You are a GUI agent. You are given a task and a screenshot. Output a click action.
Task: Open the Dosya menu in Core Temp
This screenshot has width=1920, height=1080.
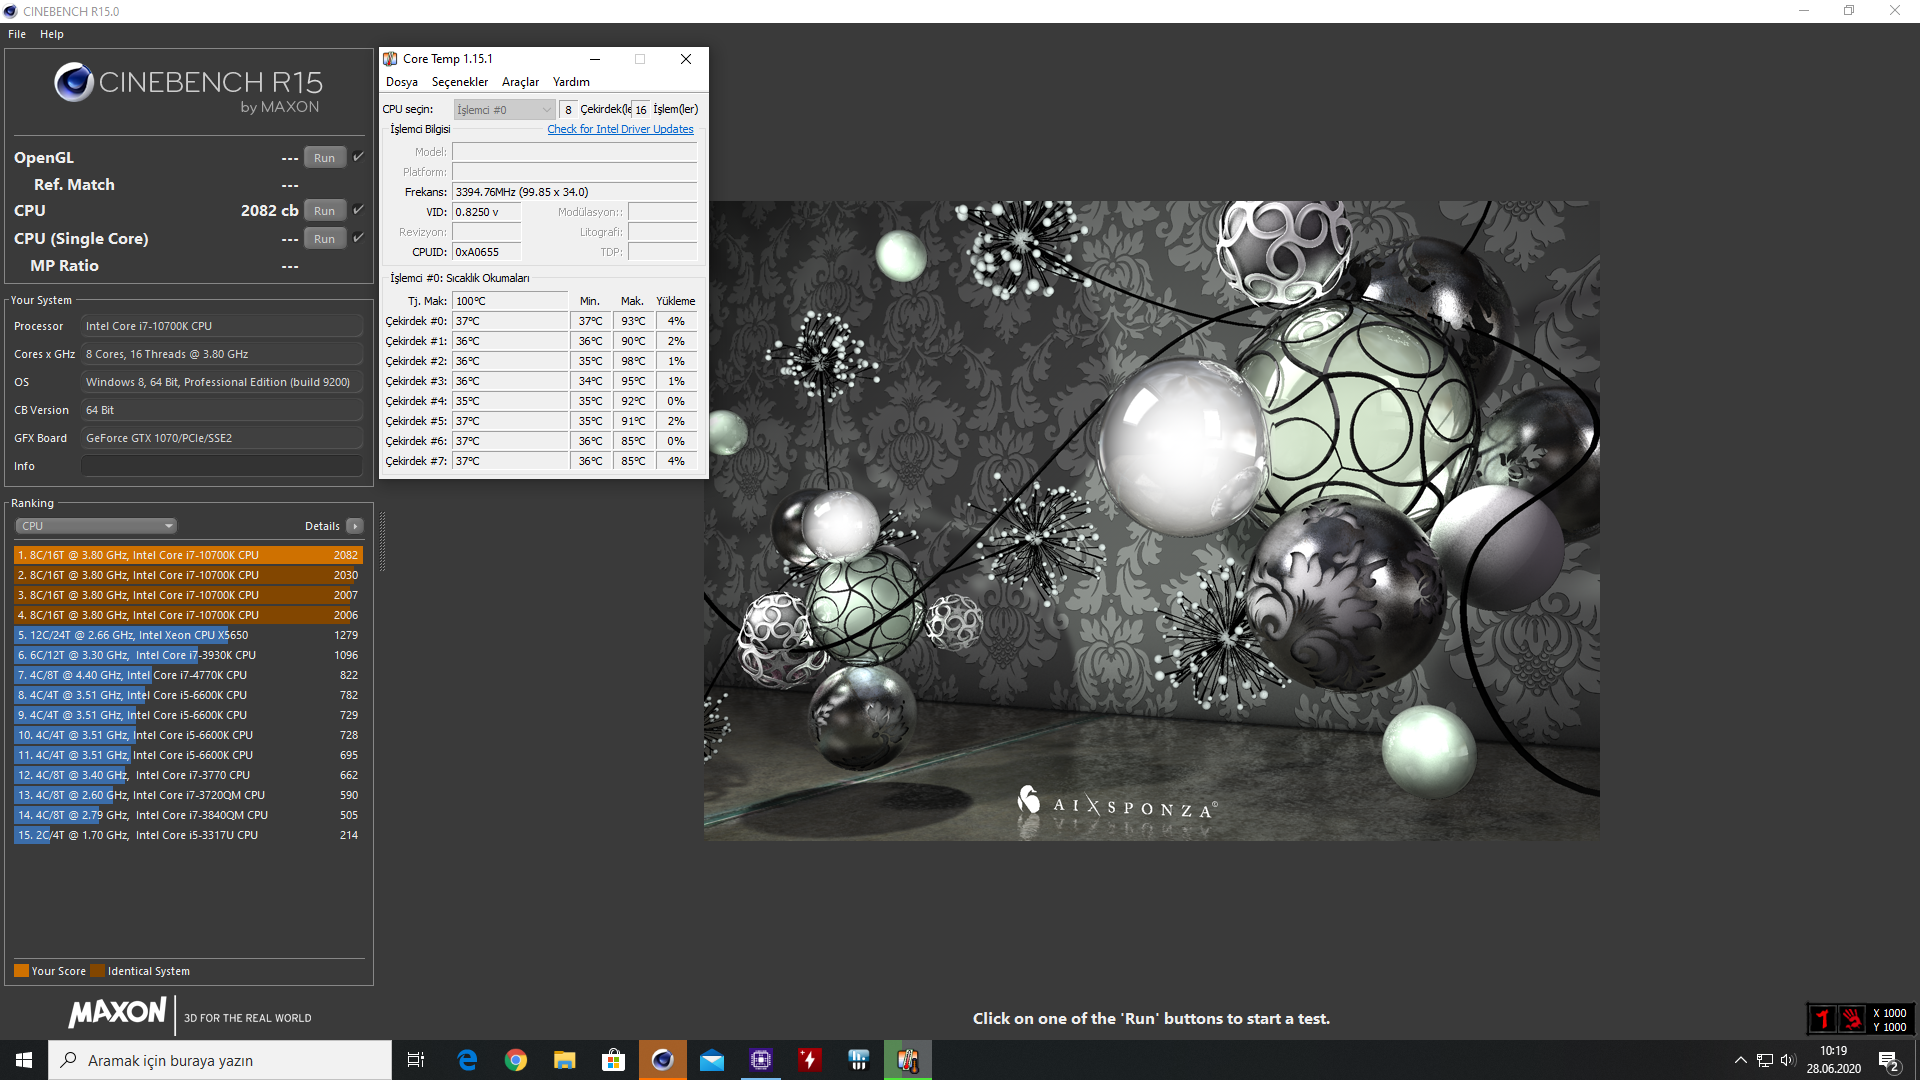tap(402, 82)
